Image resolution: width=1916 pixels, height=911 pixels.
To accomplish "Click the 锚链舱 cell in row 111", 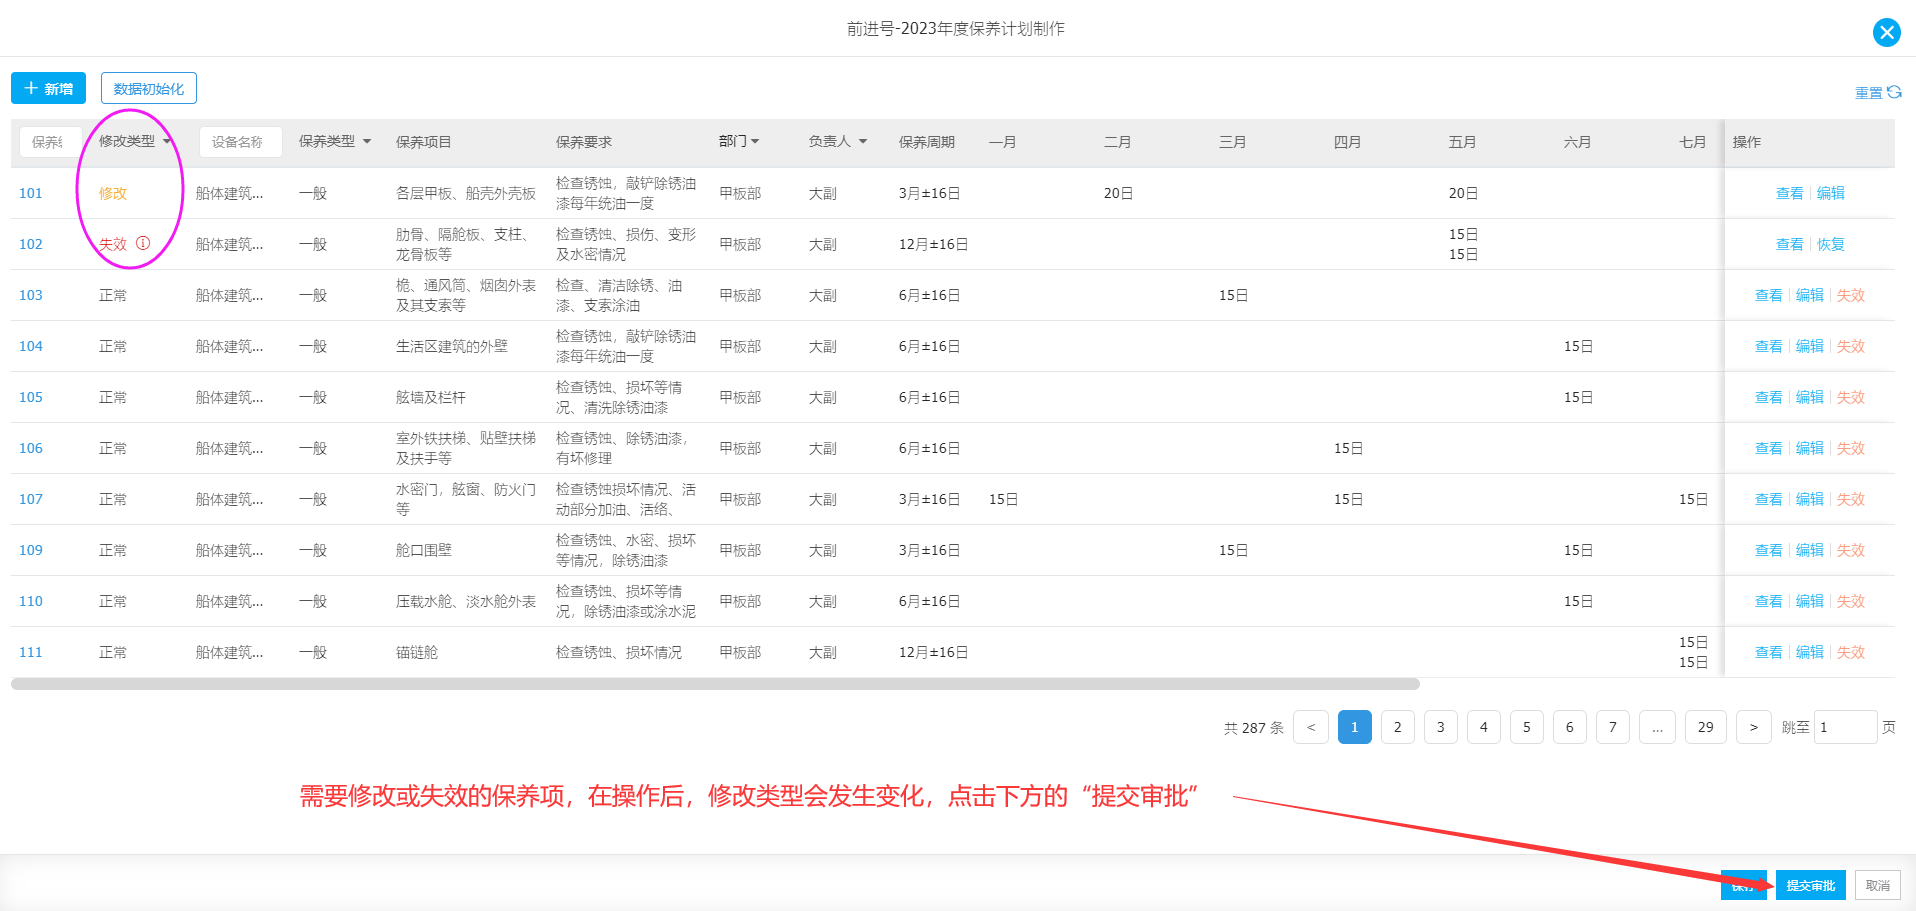I will [416, 652].
